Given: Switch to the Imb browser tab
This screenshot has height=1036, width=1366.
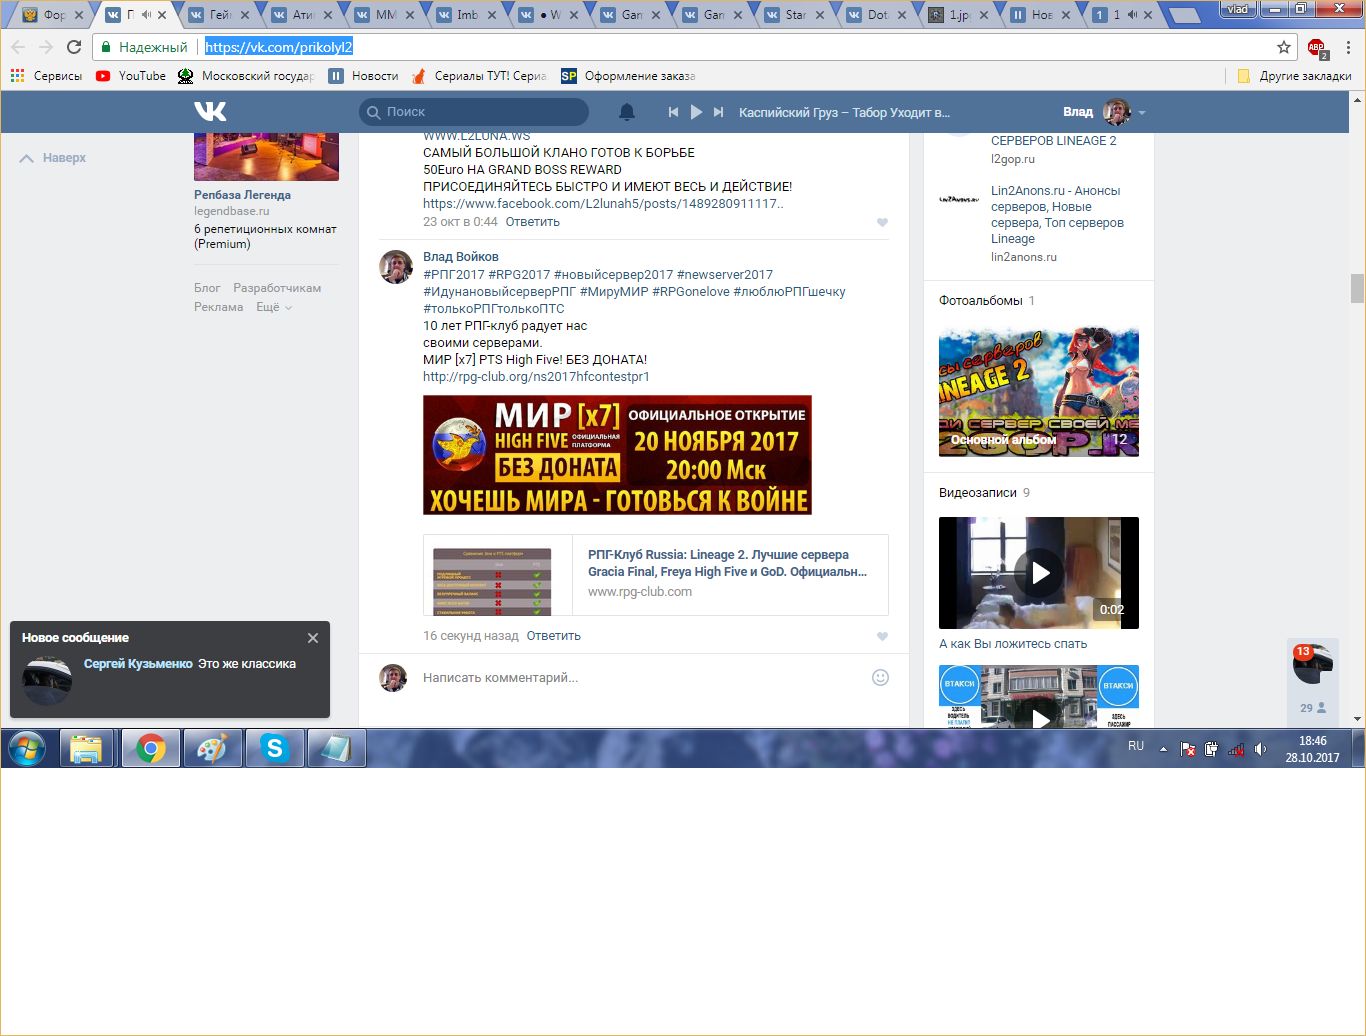Looking at the screenshot, I should [x=468, y=15].
